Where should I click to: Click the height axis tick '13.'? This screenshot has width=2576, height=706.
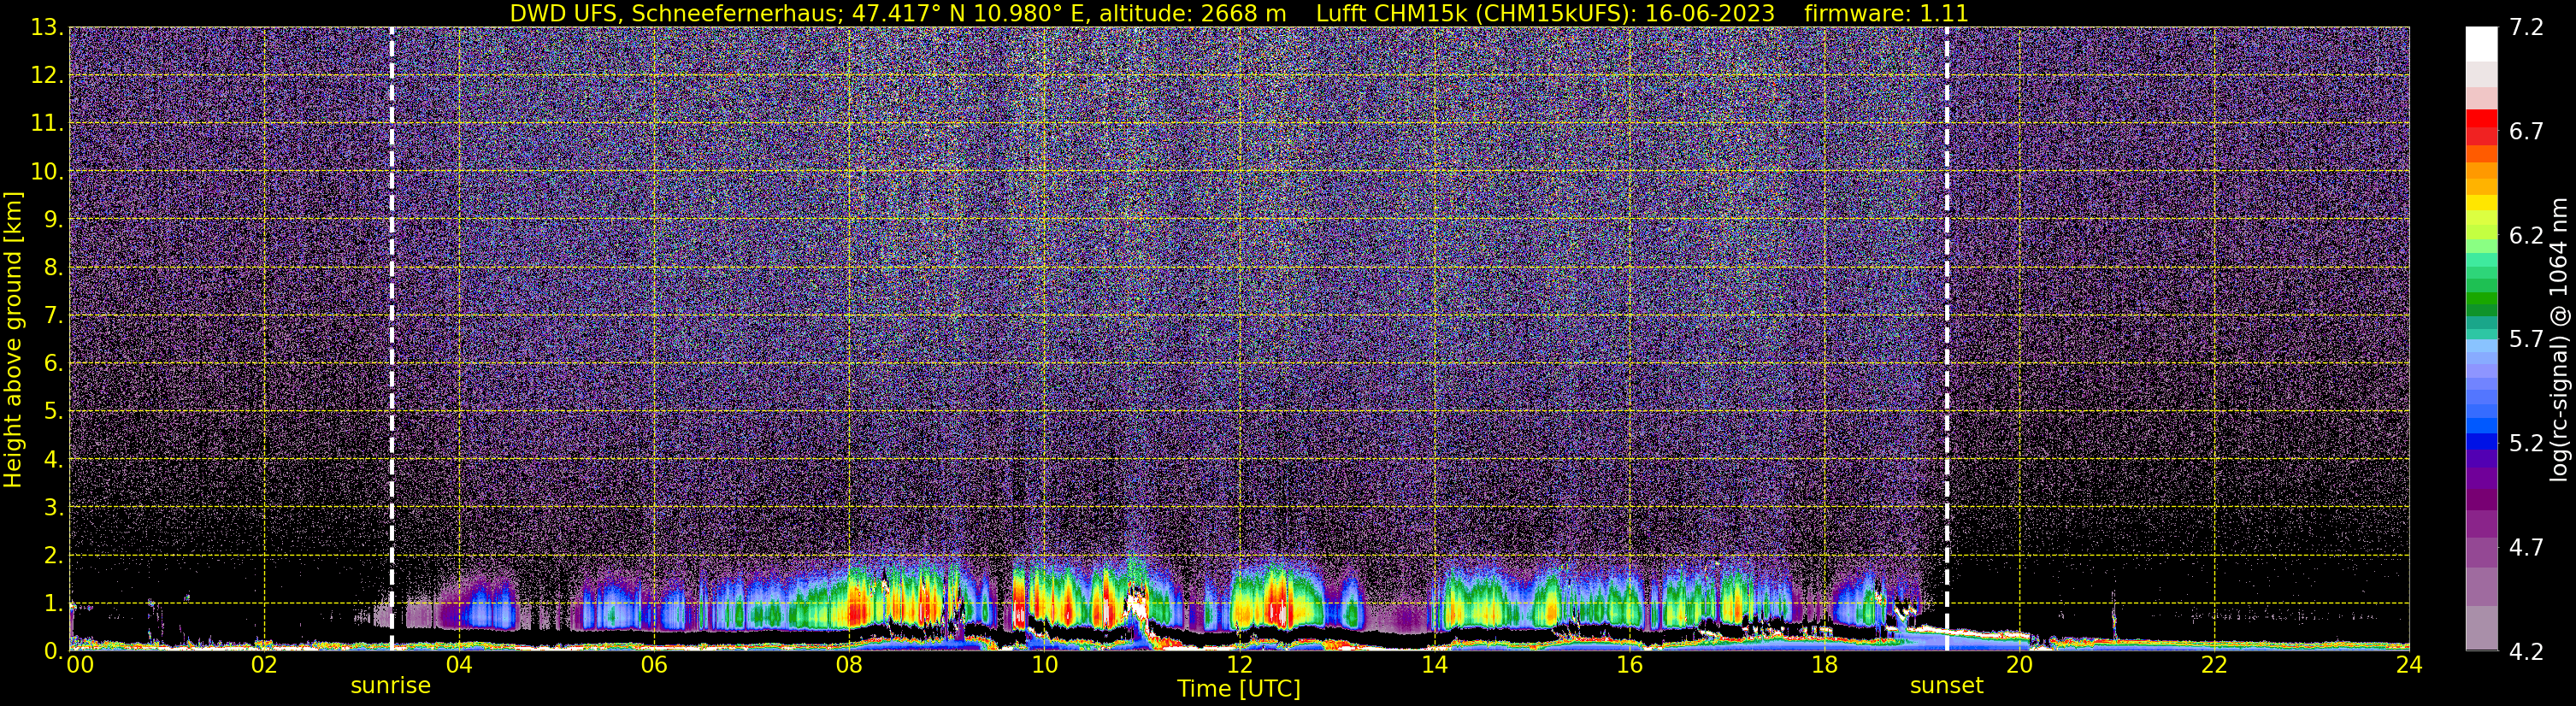point(47,28)
